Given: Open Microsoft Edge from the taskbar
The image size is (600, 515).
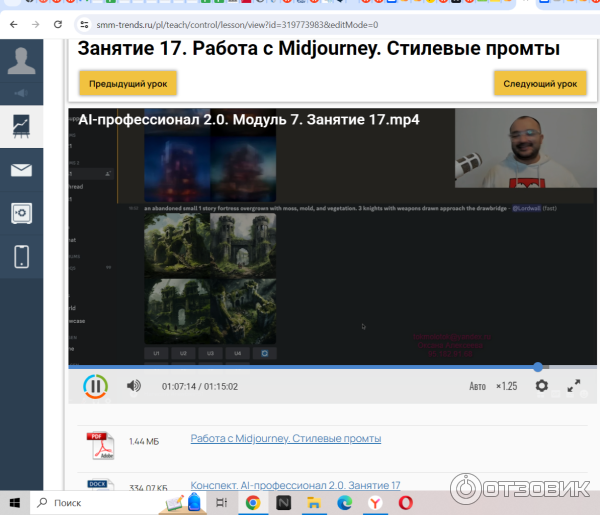Looking at the screenshot, I should (344, 503).
